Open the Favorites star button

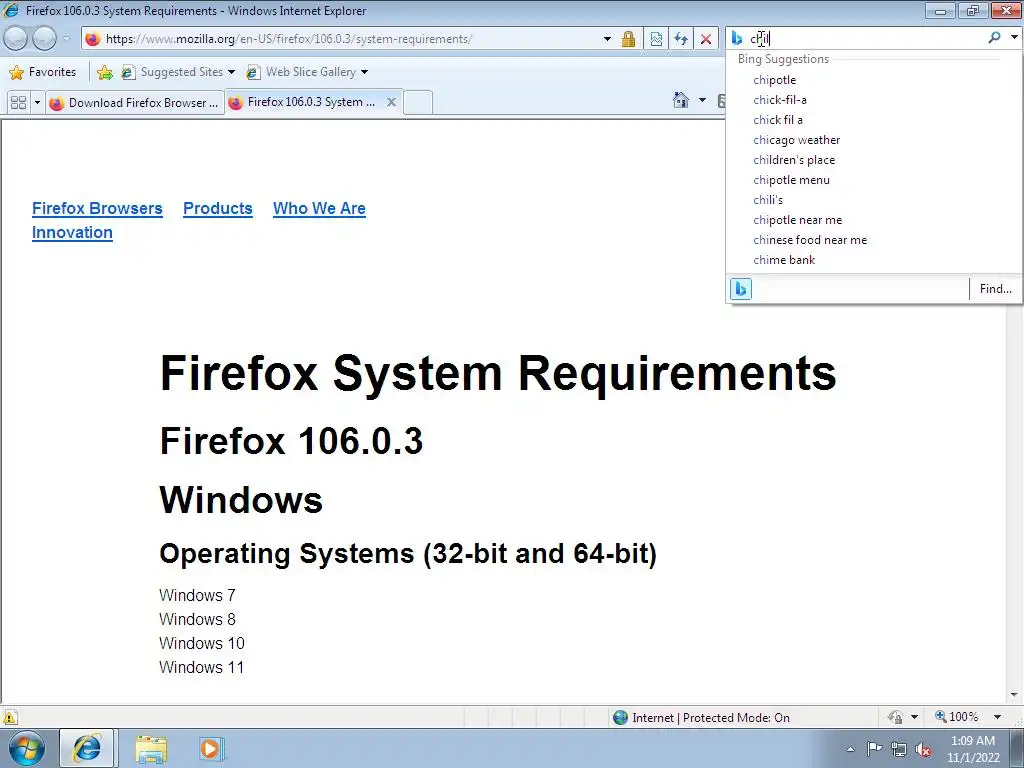pos(43,72)
